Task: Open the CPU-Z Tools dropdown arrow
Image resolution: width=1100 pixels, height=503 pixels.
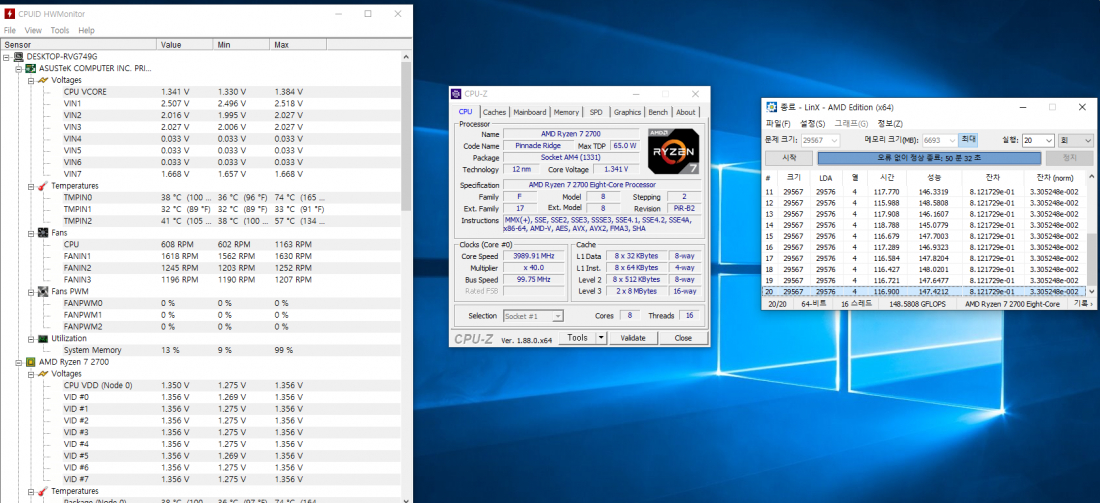Action: click(601, 337)
